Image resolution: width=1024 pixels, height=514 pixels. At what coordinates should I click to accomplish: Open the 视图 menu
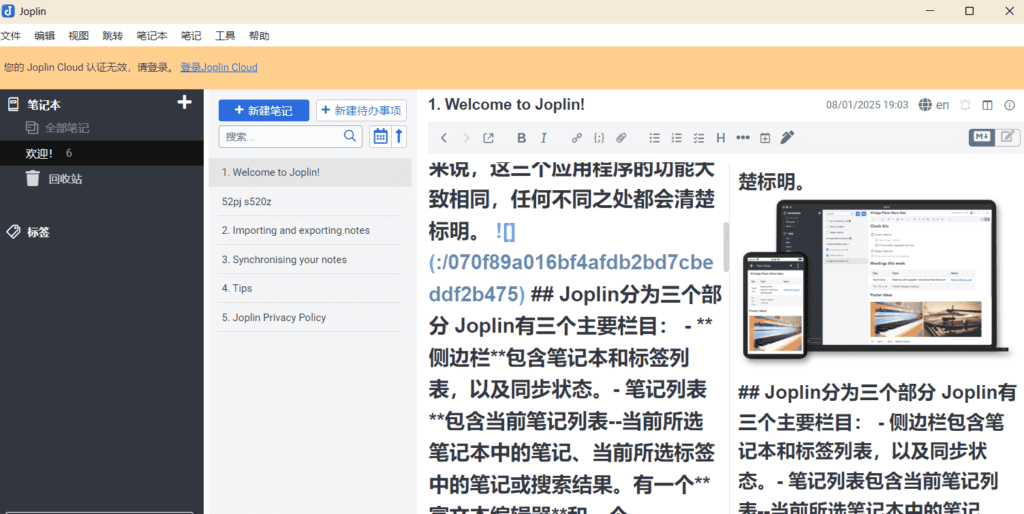[78, 36]
